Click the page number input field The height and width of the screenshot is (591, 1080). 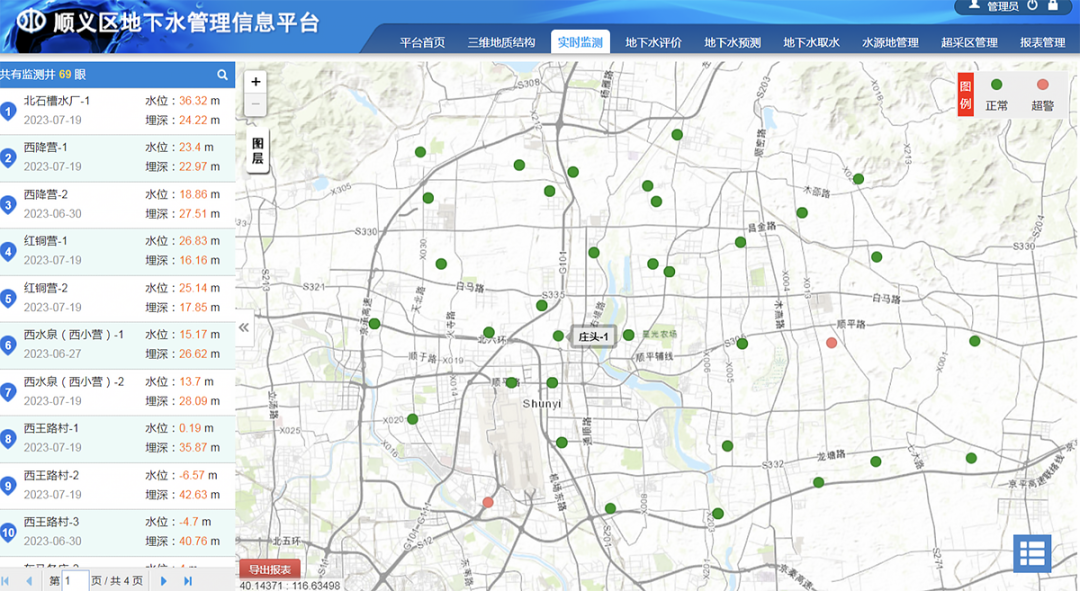click(x=75, y=581)
